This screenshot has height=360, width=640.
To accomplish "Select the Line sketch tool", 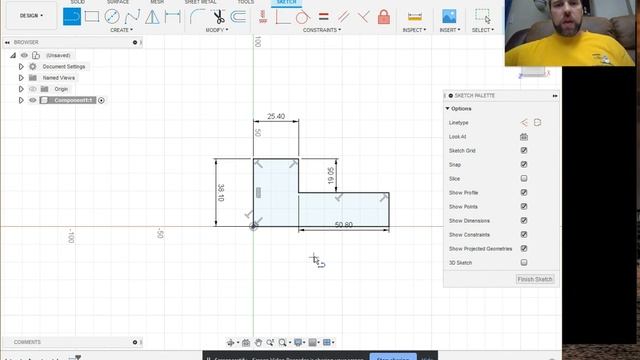I will pyautogui.click(x=72, y=17).
